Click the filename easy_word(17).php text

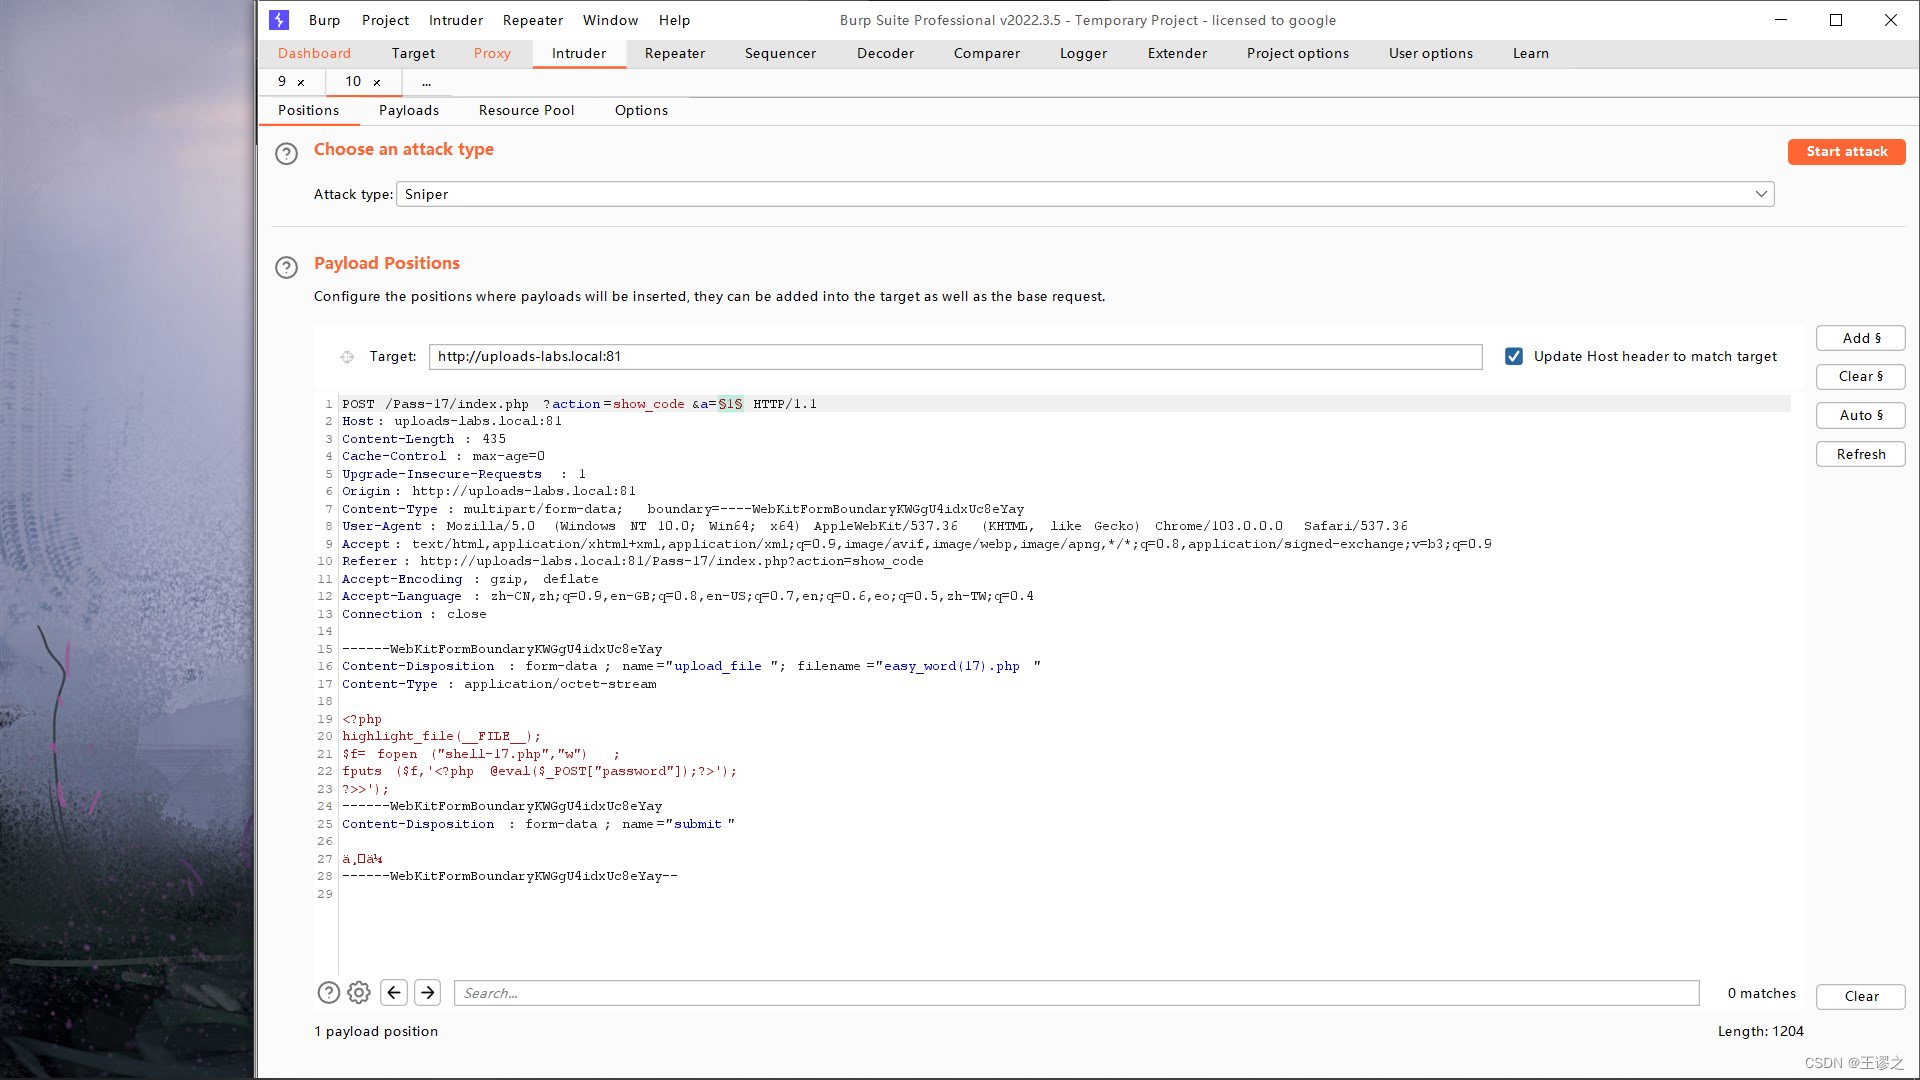click(x=952, y=666)
